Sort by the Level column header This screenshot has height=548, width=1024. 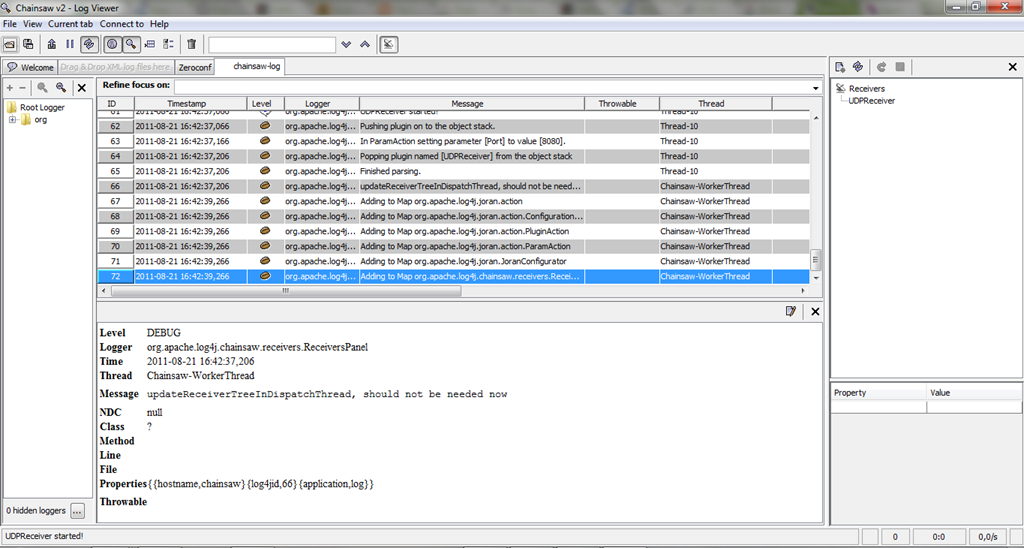[x=266, y=103]
